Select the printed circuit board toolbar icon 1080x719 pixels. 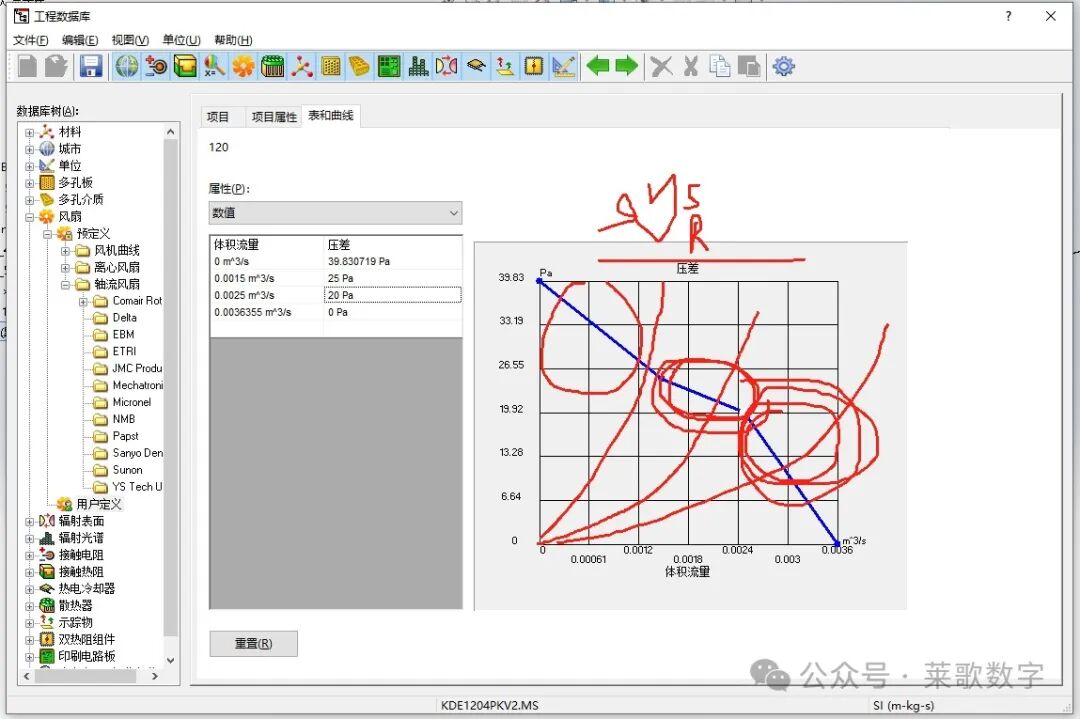(388, 66)
